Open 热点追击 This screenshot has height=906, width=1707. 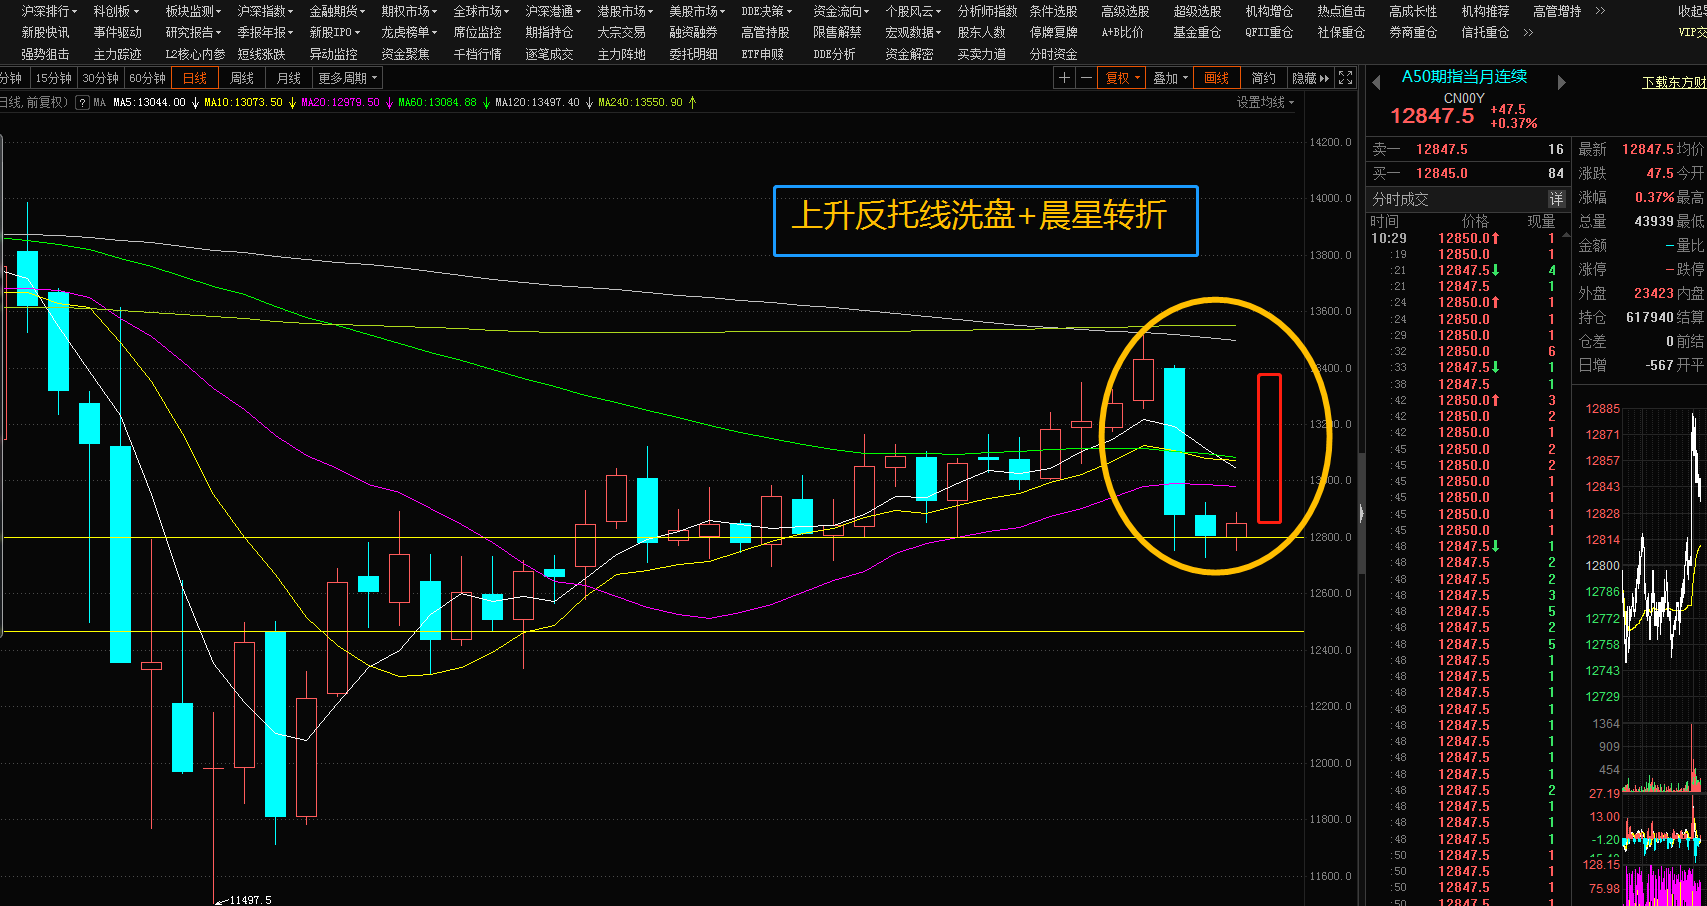1341,11
